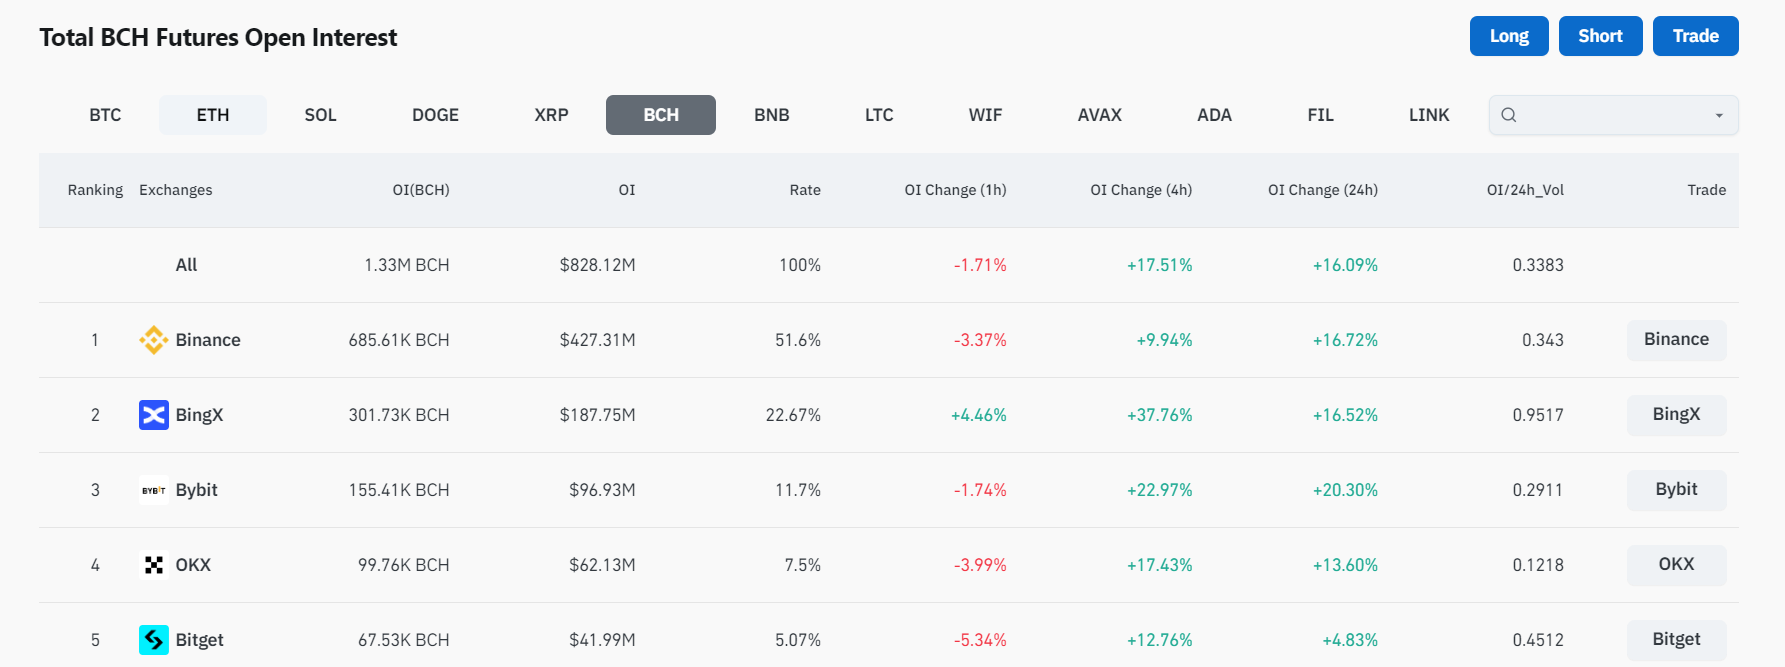Click the Bitget exchange logo icon
This screenshot has height=667, width=1785.
(x=154, y=640)
